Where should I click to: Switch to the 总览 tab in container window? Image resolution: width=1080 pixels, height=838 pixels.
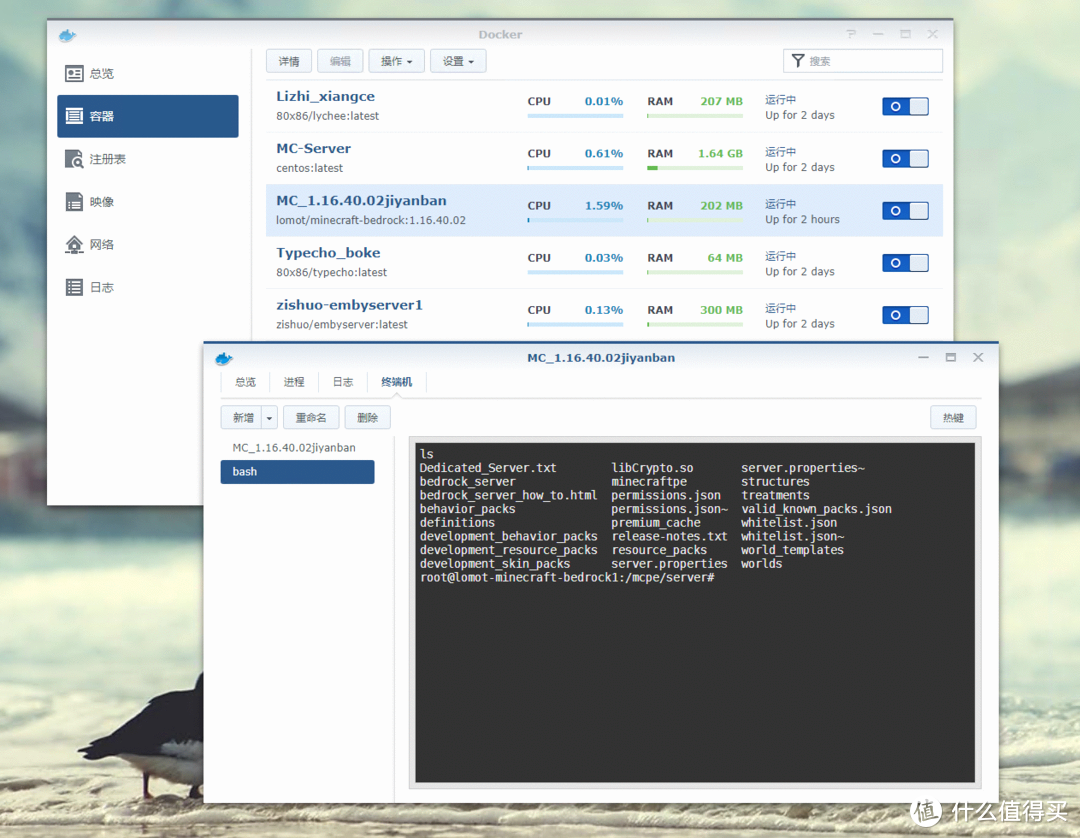[245, 382]
